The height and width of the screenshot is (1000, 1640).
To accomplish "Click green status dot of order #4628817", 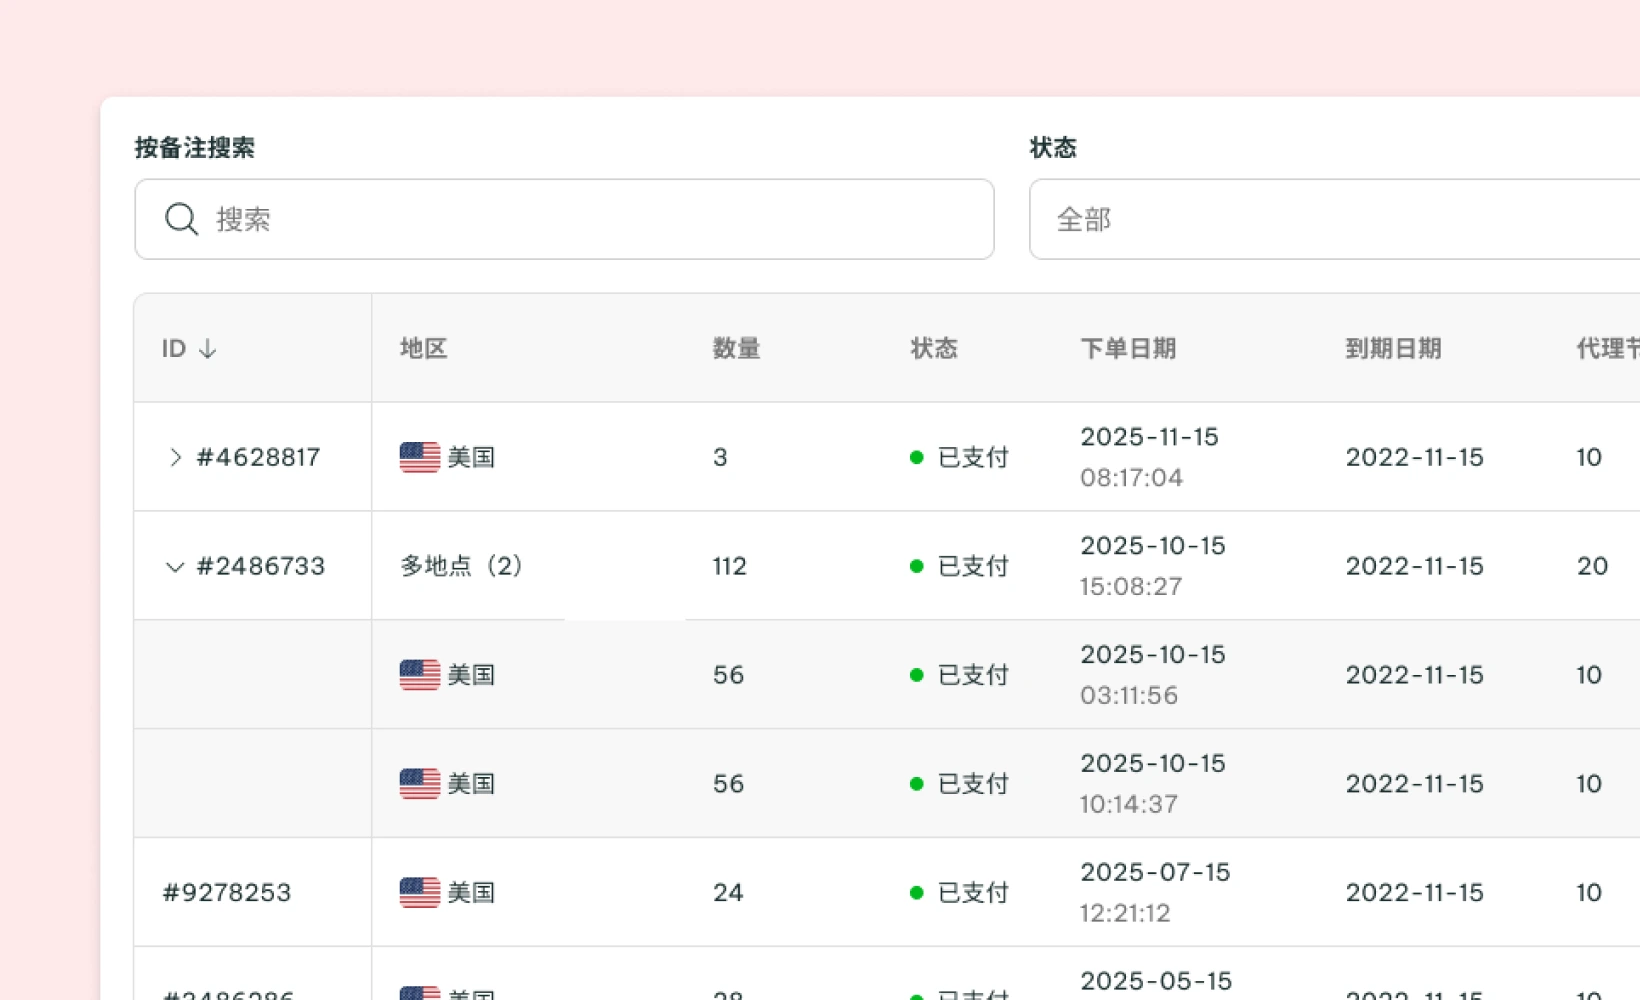I will click(916, 457).
